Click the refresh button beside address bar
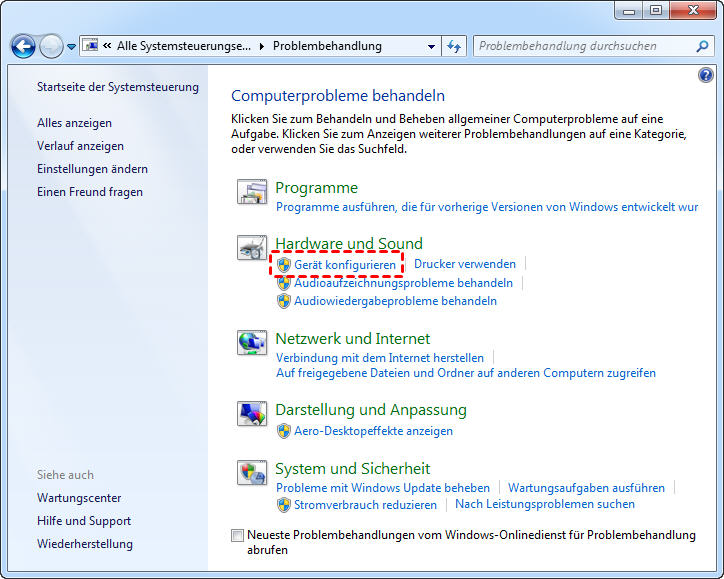Screen dimensions: 724x579 (x=454, y=47)
